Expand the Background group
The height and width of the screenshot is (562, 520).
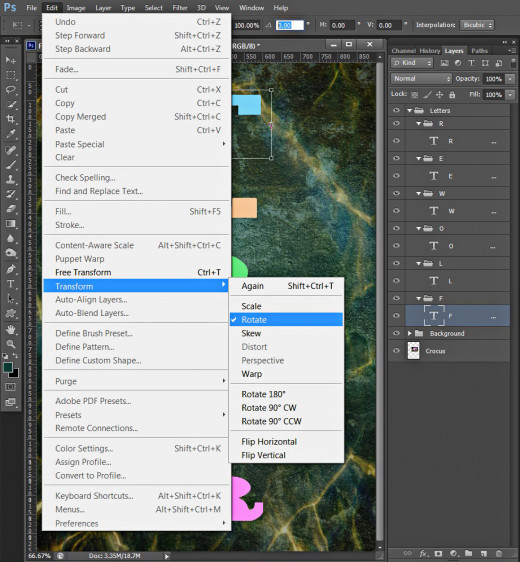click(410, 333)
